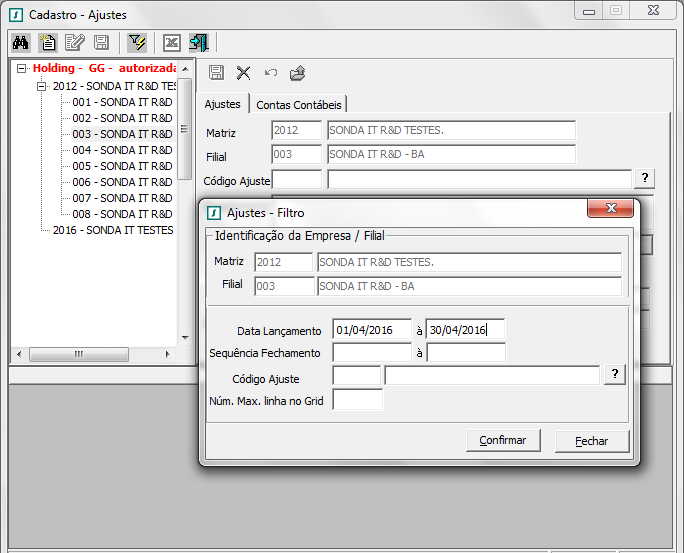684x553 pixels.
Task: Click the edit document pencil toolbar icon
Action: [74, 43]
